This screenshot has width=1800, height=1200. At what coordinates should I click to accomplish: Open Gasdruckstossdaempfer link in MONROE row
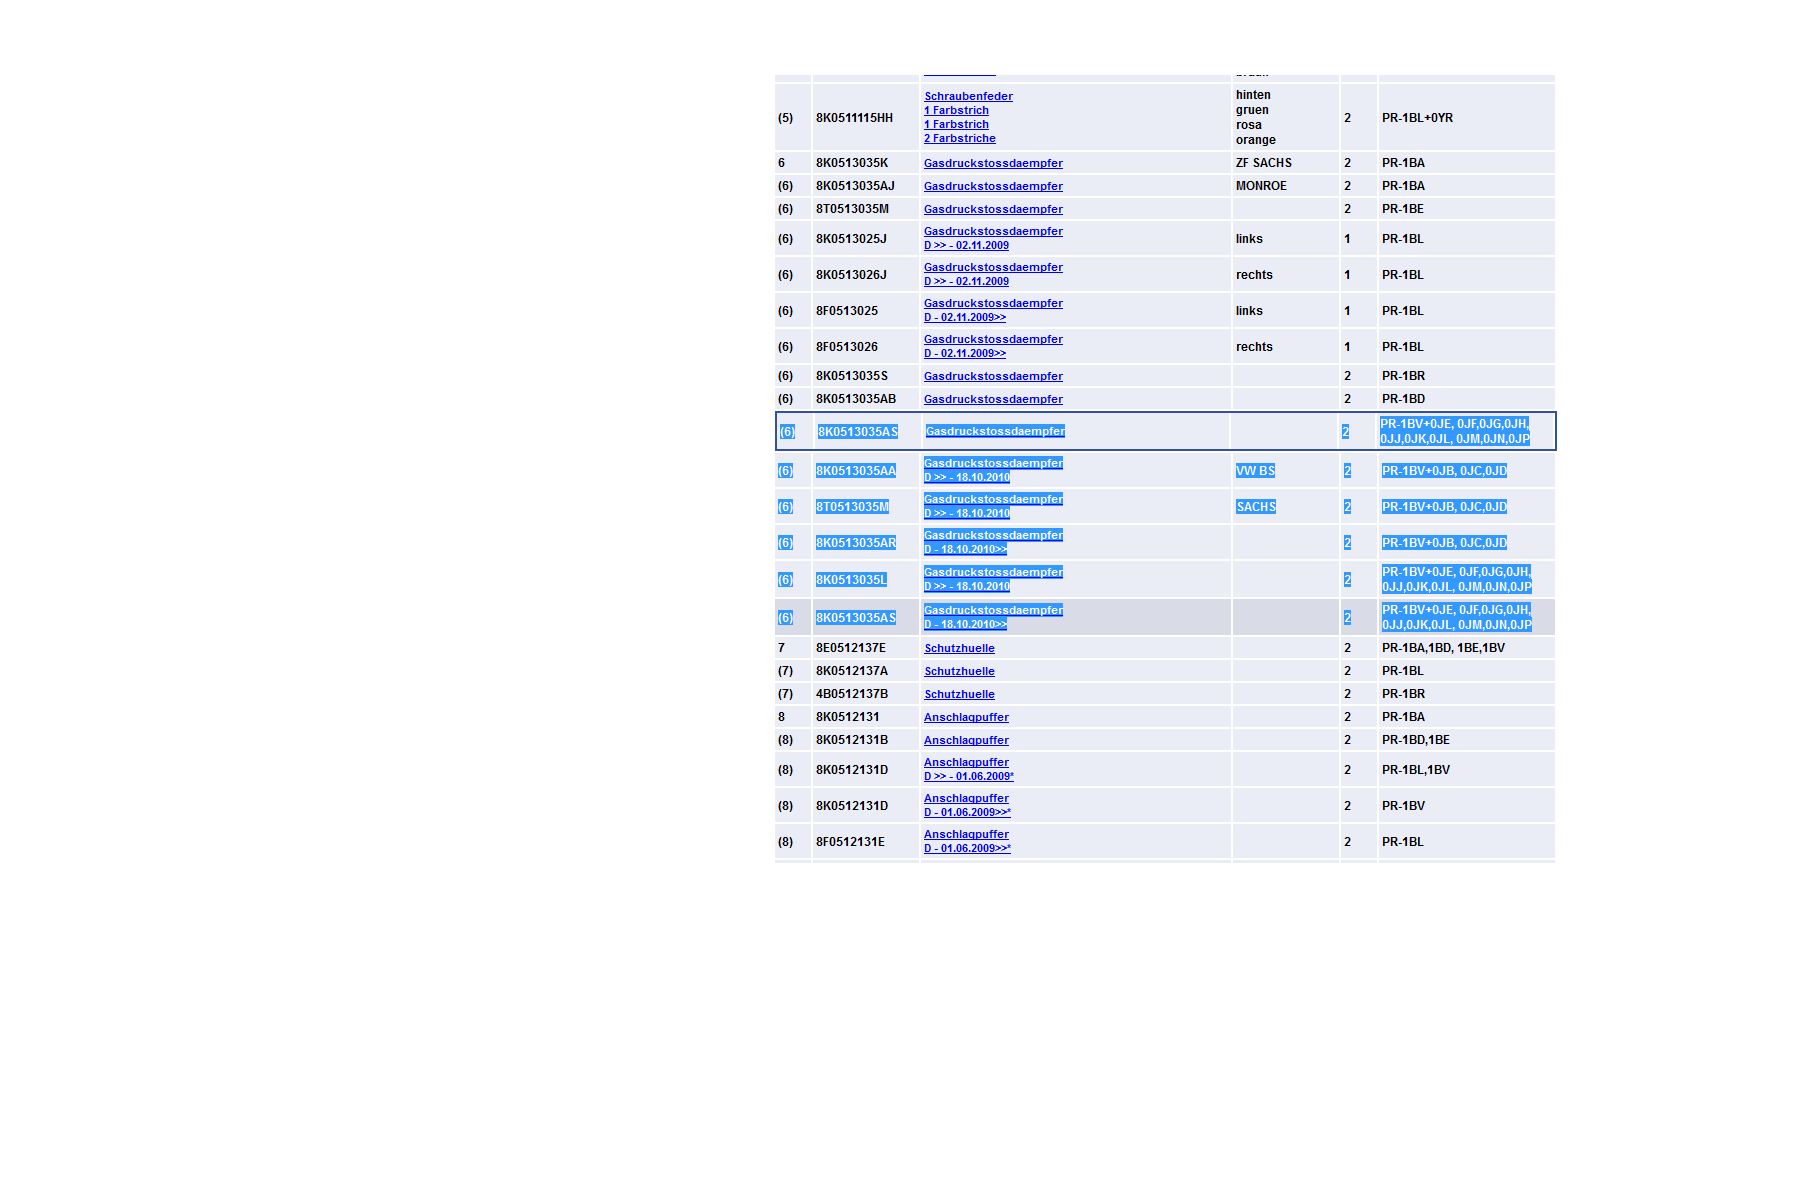[x=993, y=186]
